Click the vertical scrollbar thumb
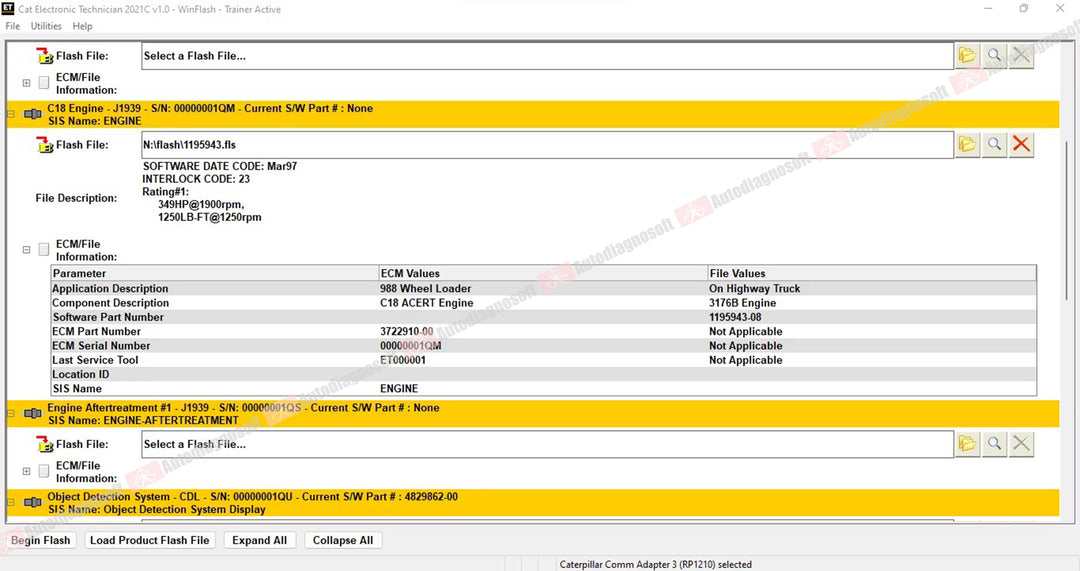 coord(1067,220)
